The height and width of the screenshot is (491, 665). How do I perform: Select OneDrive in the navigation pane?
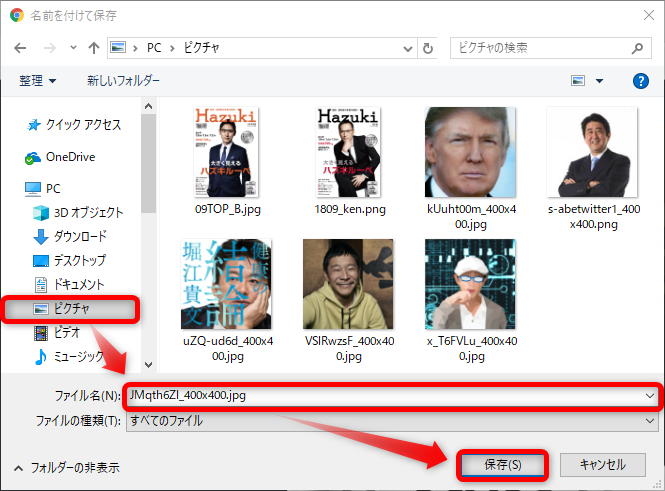click(x=70, y=157)
